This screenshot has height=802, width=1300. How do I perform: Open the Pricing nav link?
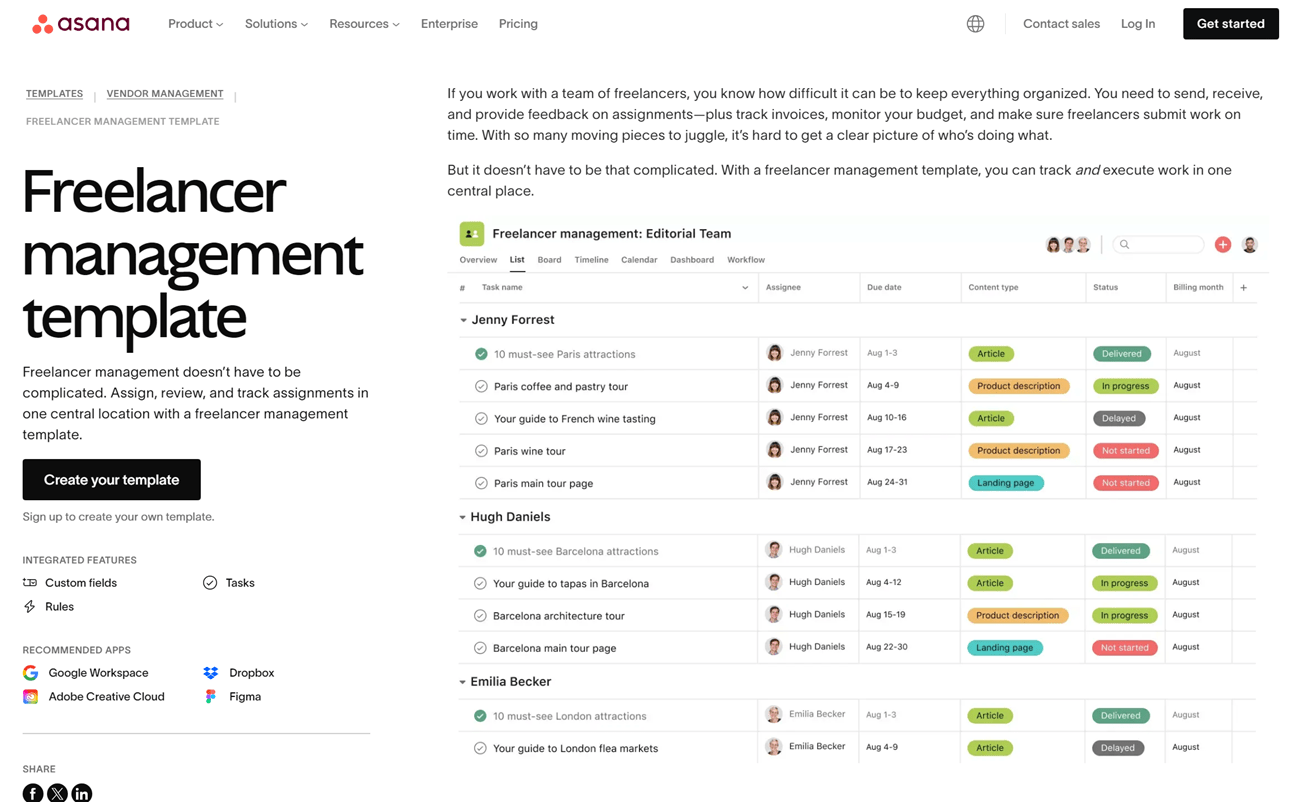[518, 24]
